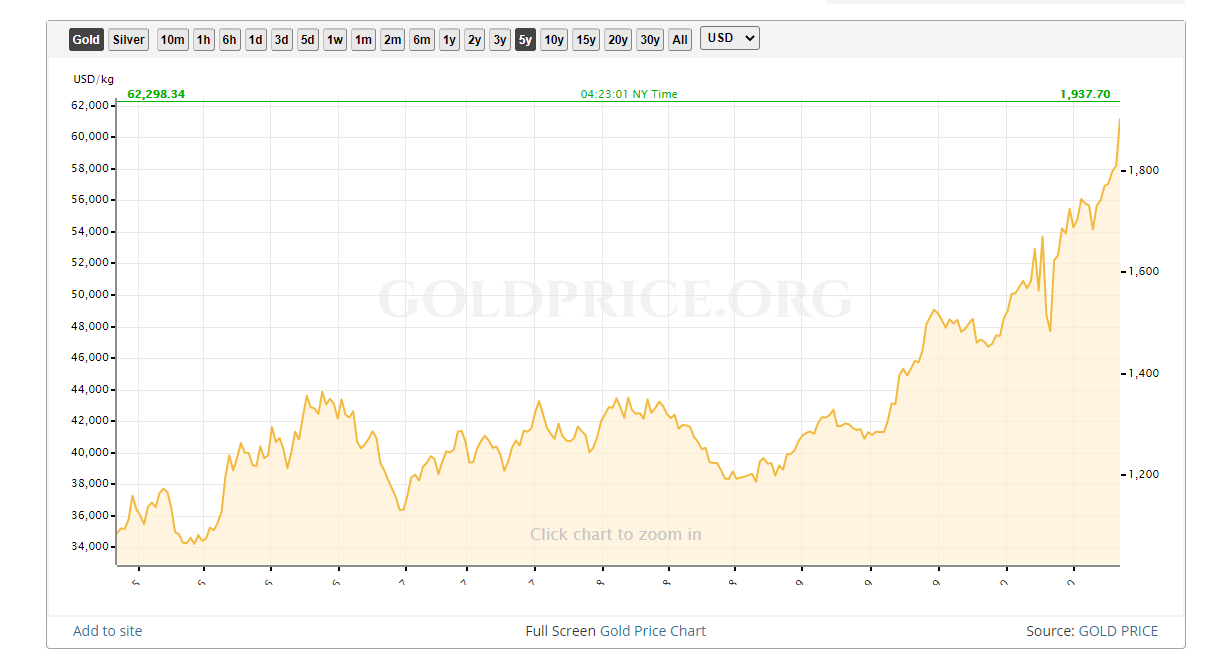Click the 1,937.70 price value
Image resolution: width=1218 pixels, height=657 pixels.
[x=1085, y=94]
